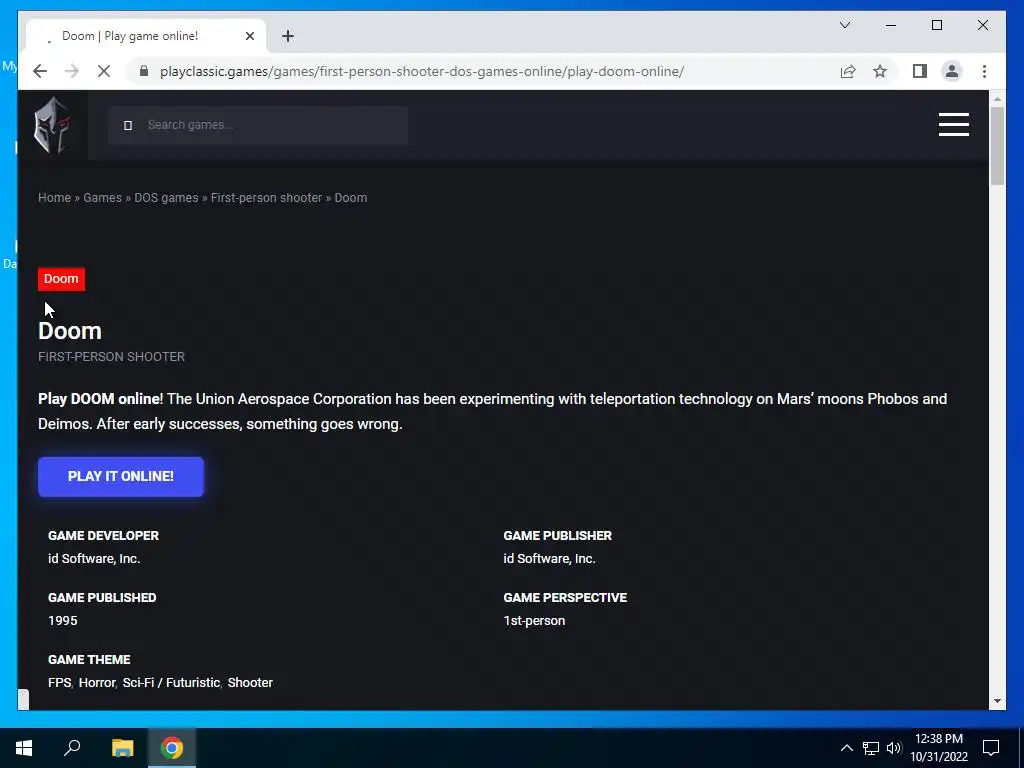
Task: Click the helmet site logo
Action: coord(52,125)
